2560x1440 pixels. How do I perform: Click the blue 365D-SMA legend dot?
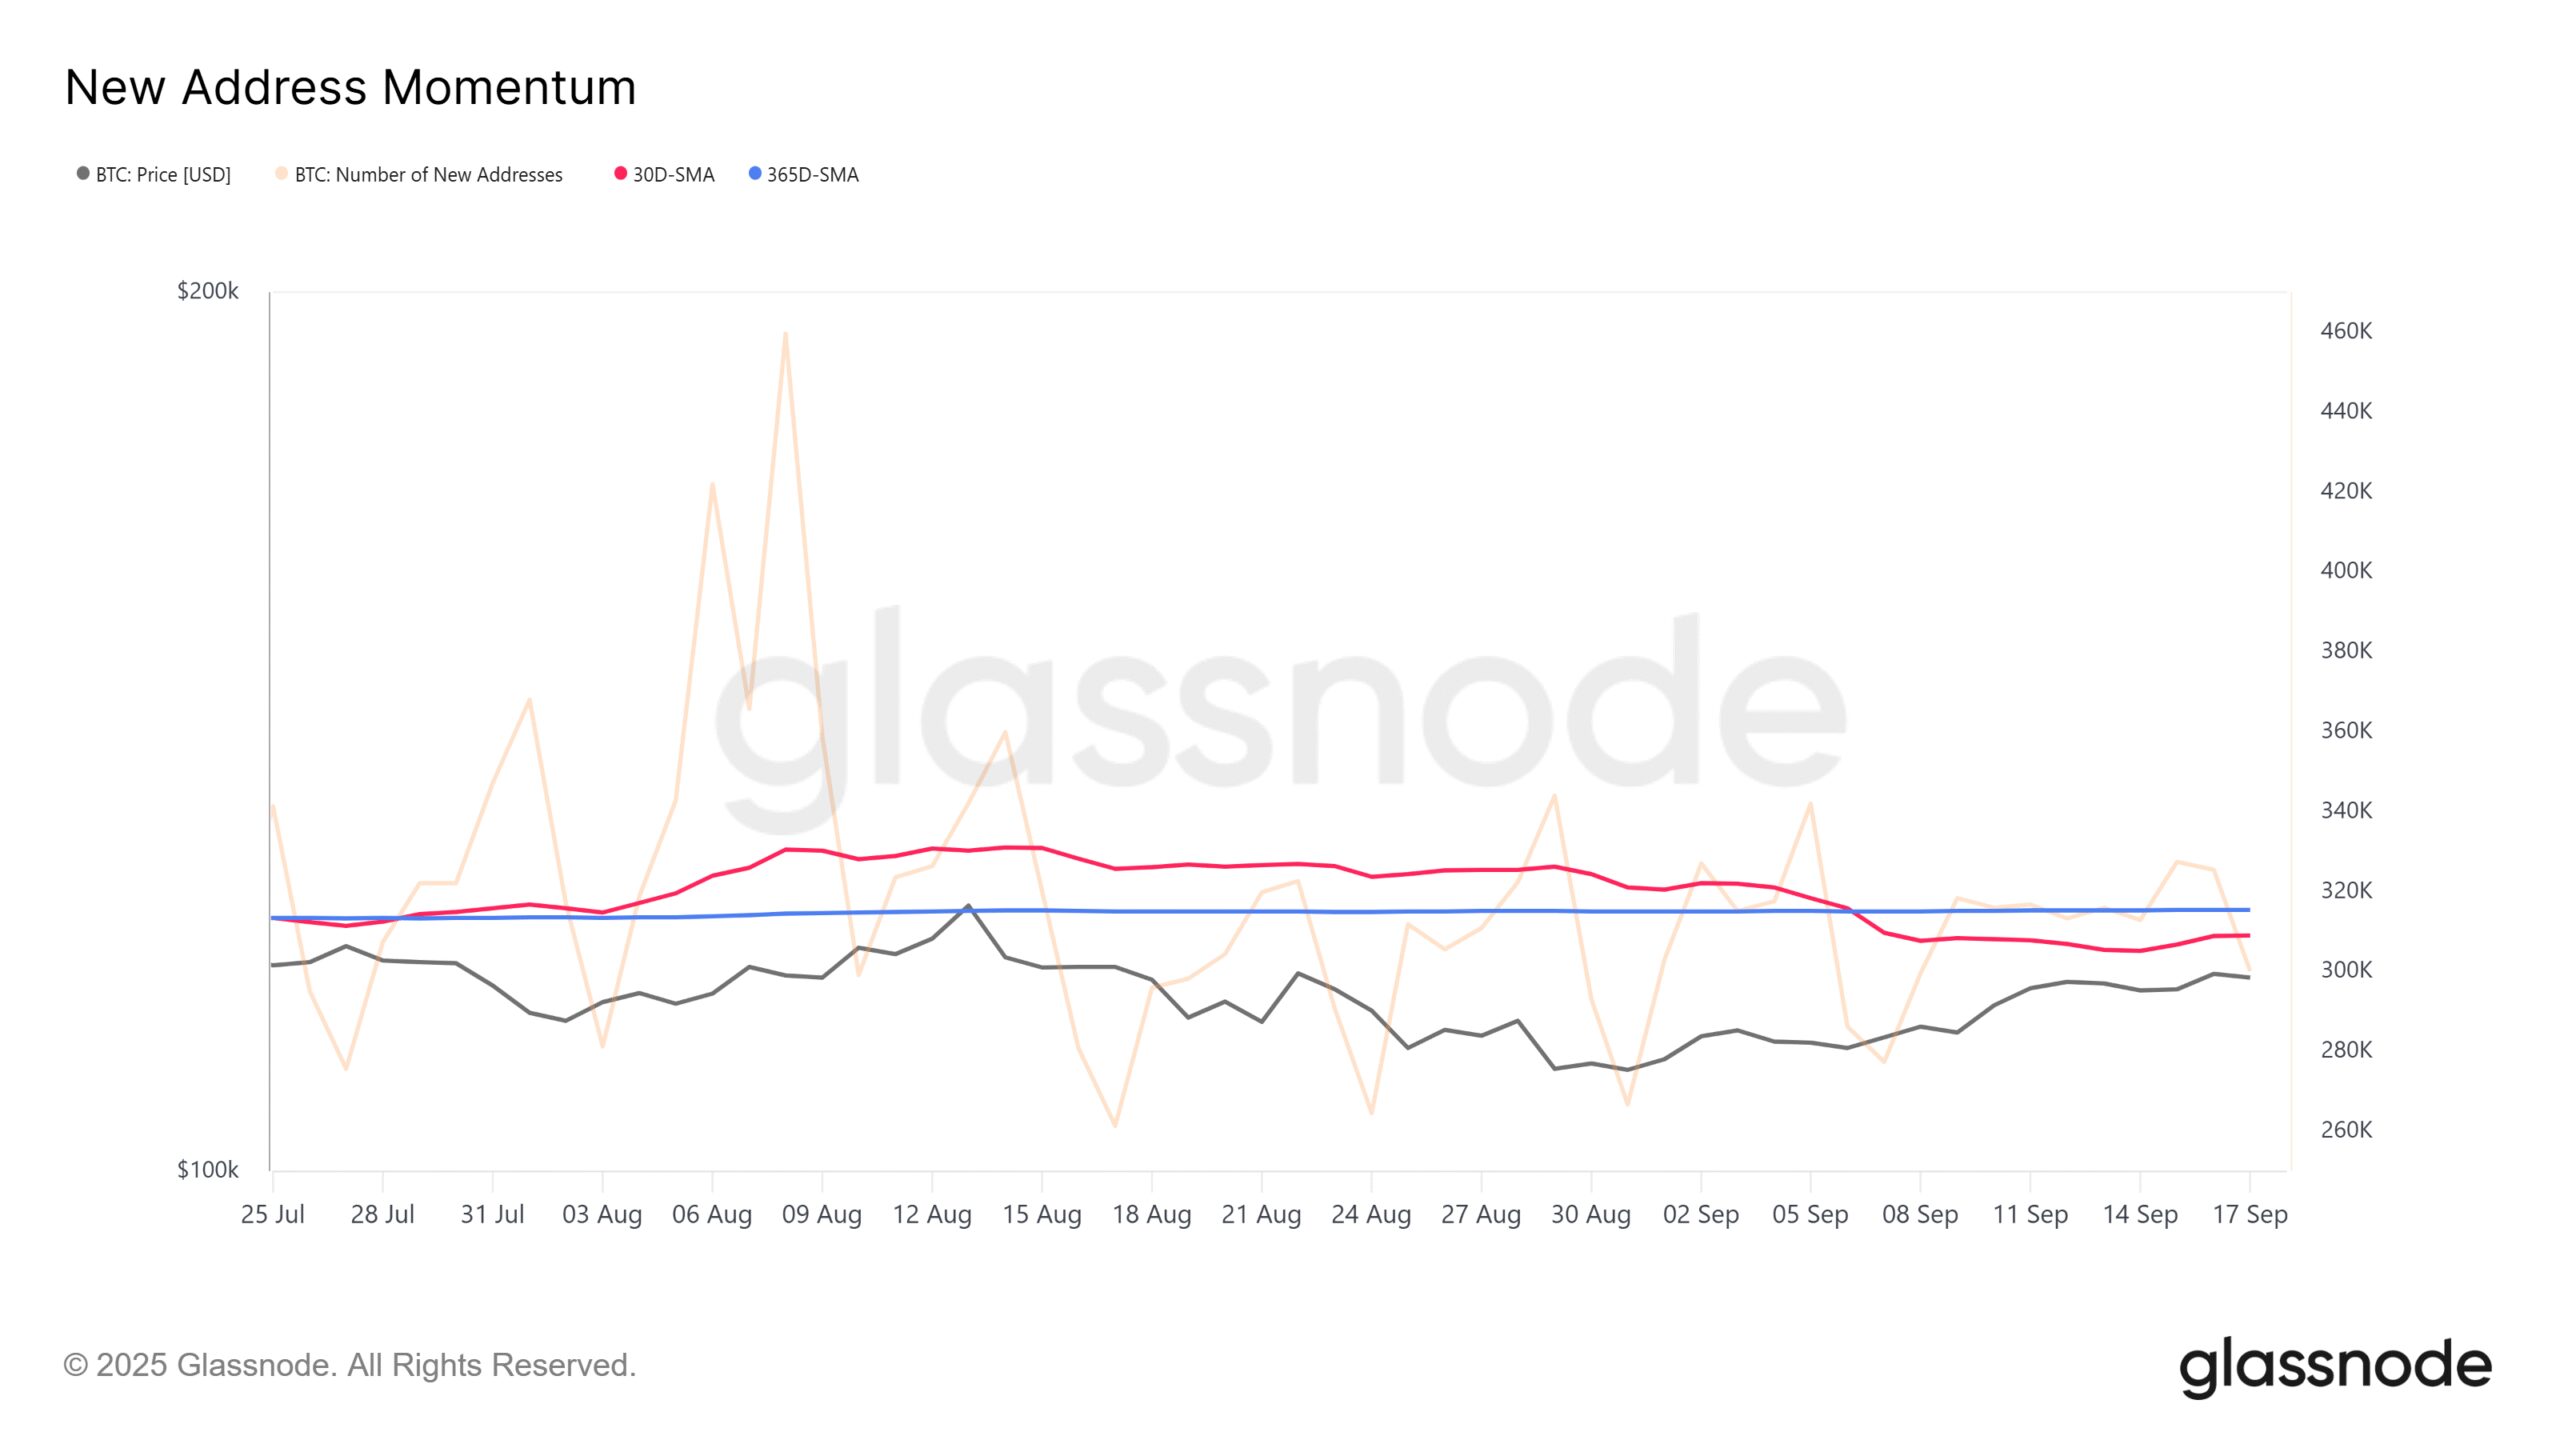(x=755, y=174)
